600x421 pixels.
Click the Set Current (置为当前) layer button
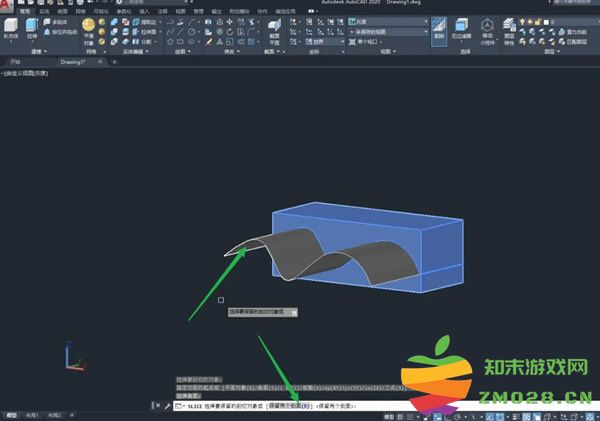pyautogui.click(x=573, y=32)
